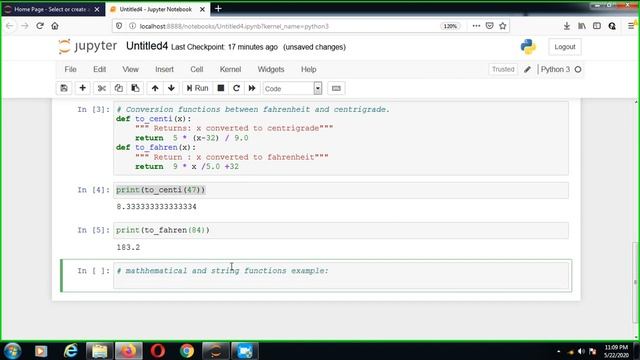Viewport: 640px width, 360px height.
Task: Open the Firefox hamburger menu
Action: point(631,26)
